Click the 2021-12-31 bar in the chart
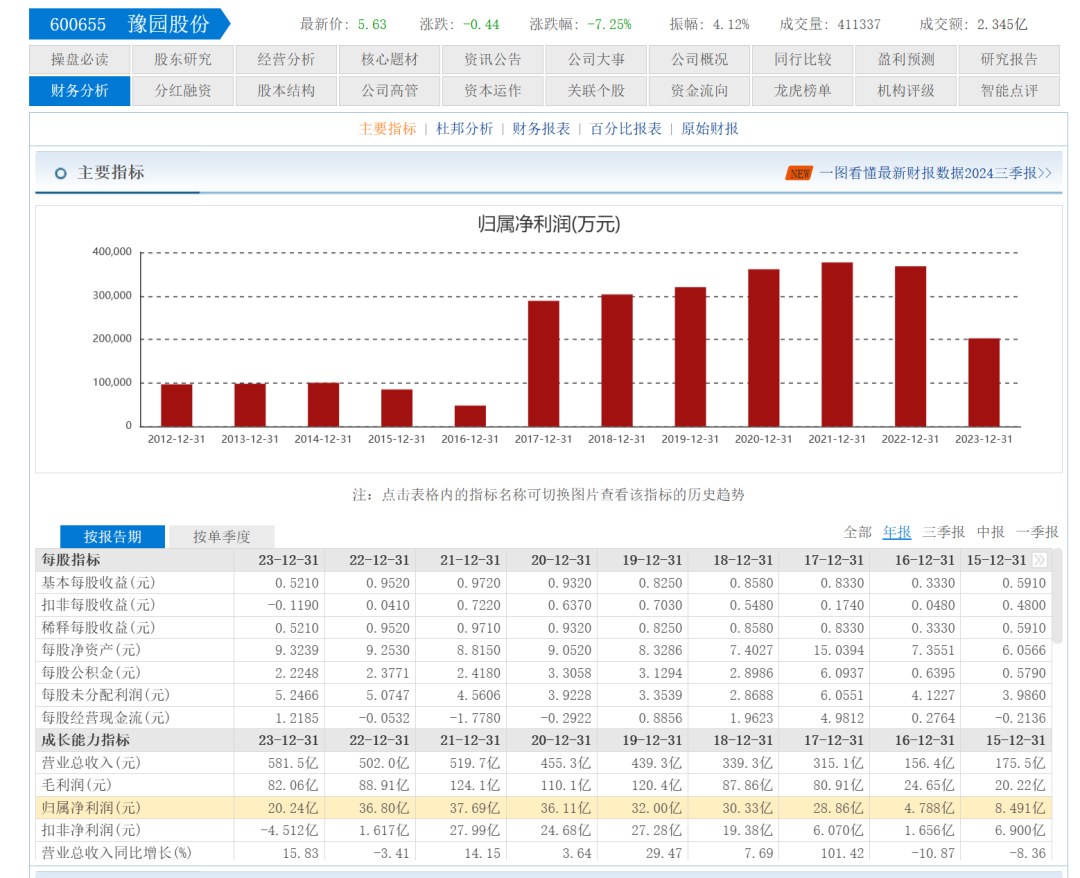The height and width of the screenshot is (878, 1080). [x=837, y=344]
